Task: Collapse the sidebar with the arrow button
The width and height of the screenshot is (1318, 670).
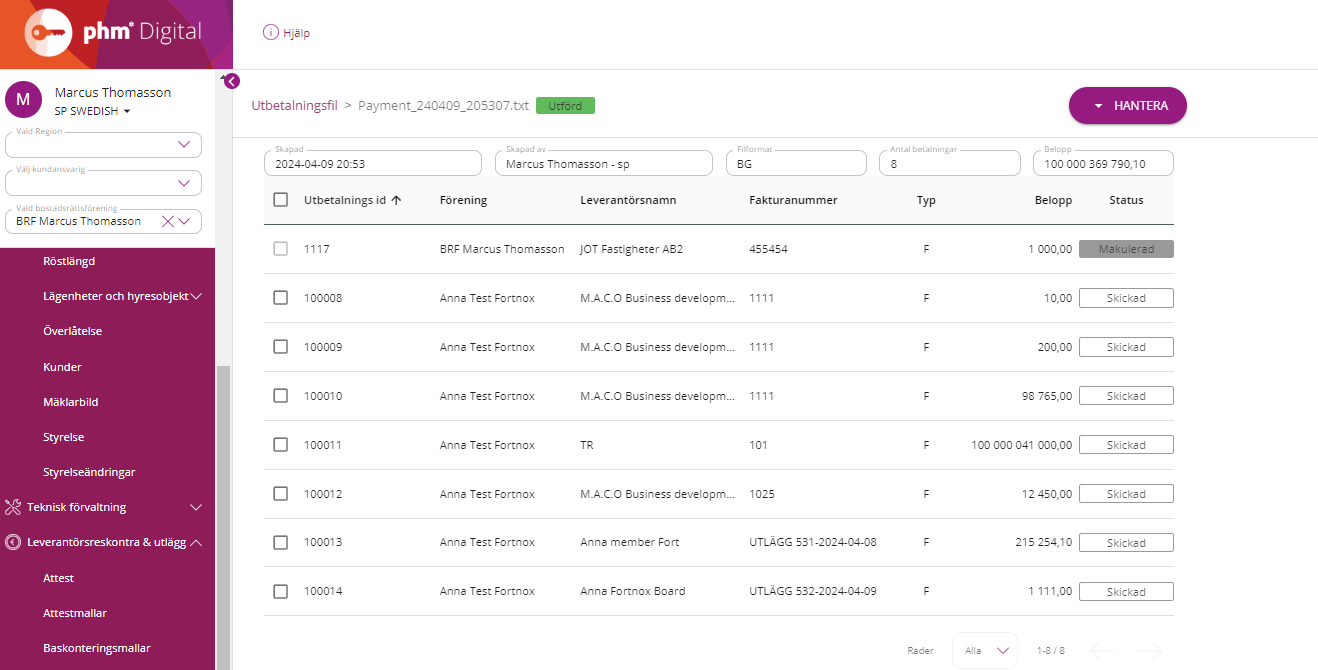Action: point(232,82)
